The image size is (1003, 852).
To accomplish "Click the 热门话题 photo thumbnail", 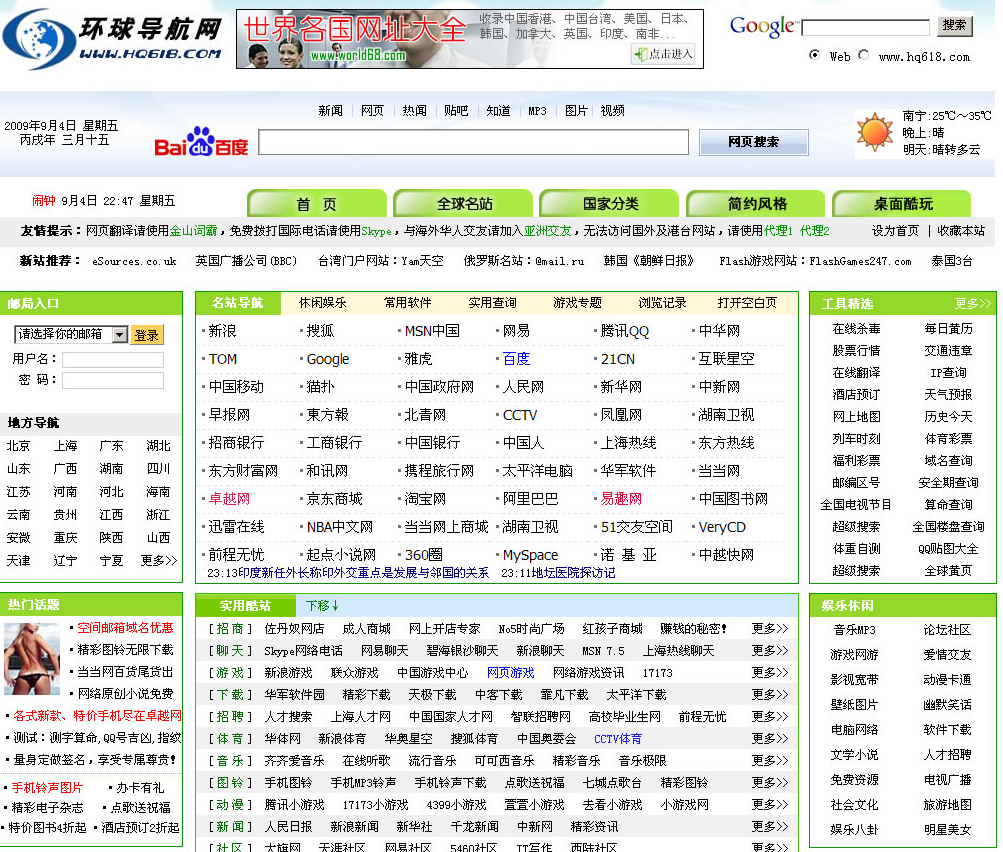I will 32,658.
